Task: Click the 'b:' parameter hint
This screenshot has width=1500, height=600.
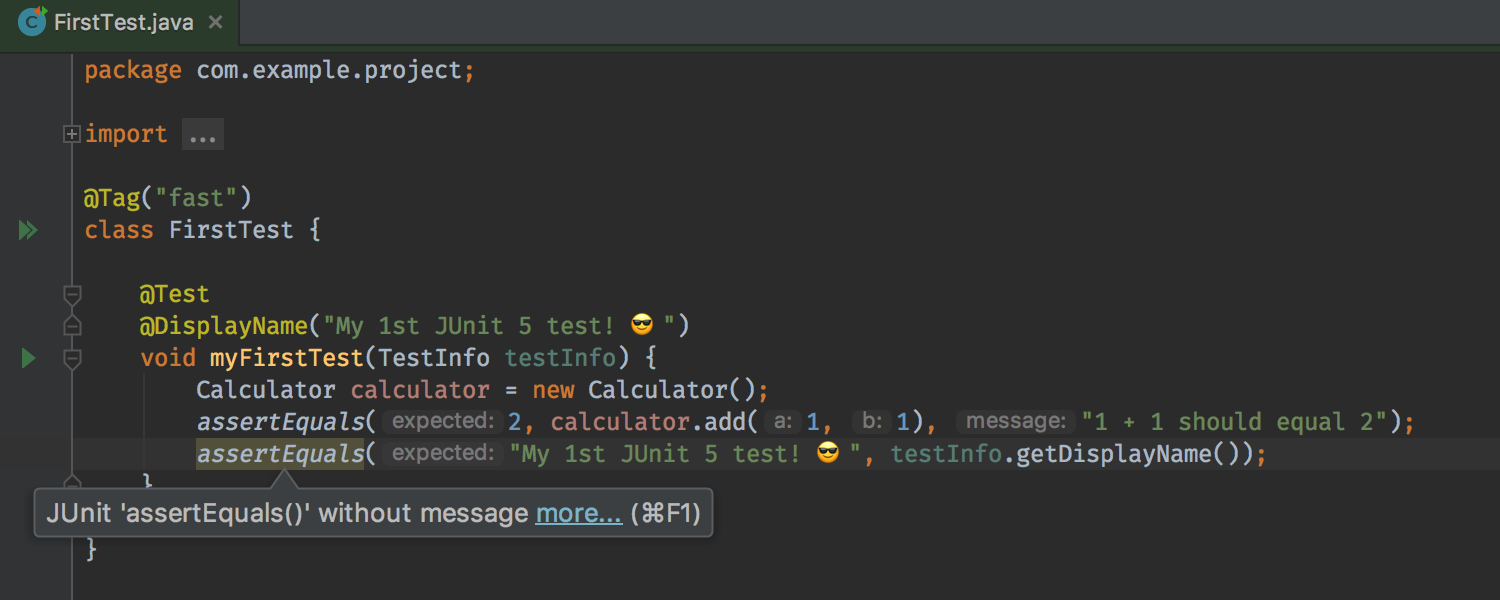Action: [x=871, y=422]
